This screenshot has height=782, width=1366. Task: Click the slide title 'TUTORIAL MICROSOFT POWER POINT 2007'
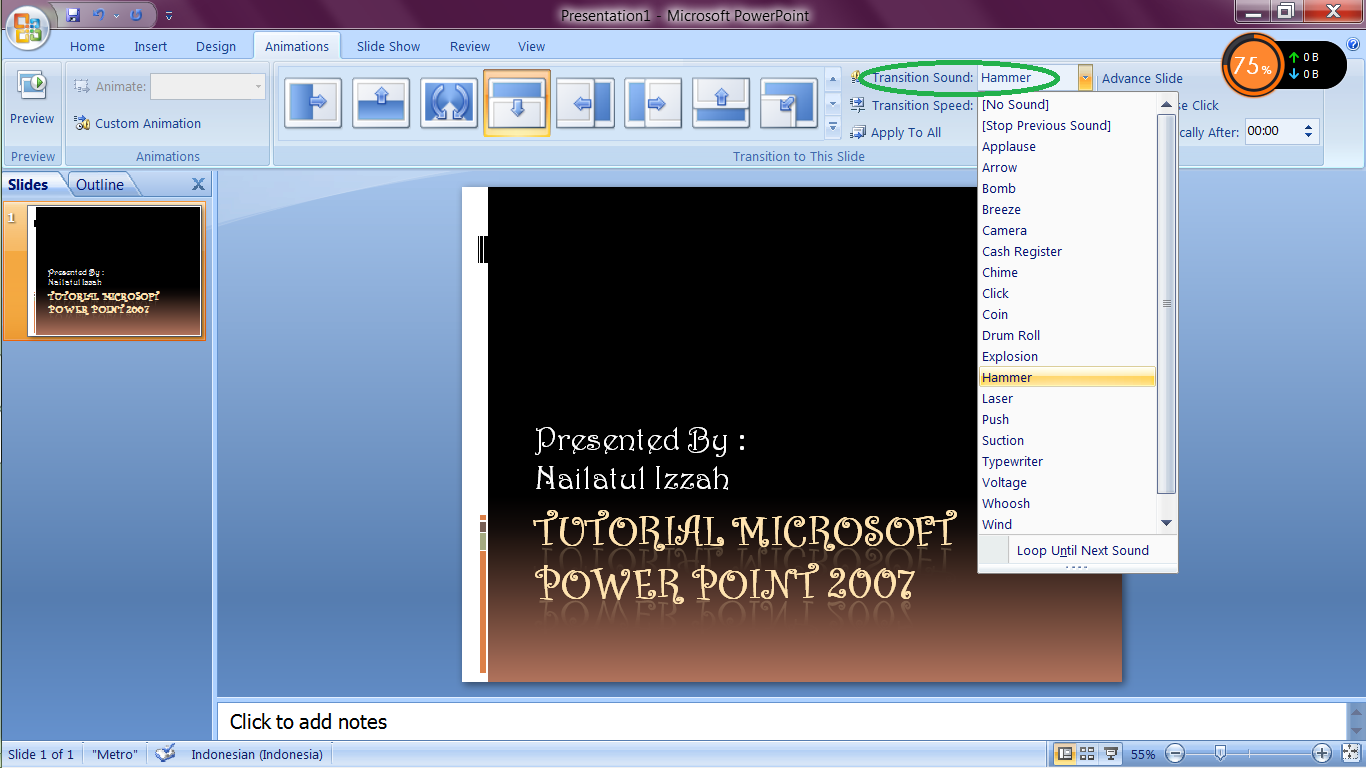pos(744,556)
